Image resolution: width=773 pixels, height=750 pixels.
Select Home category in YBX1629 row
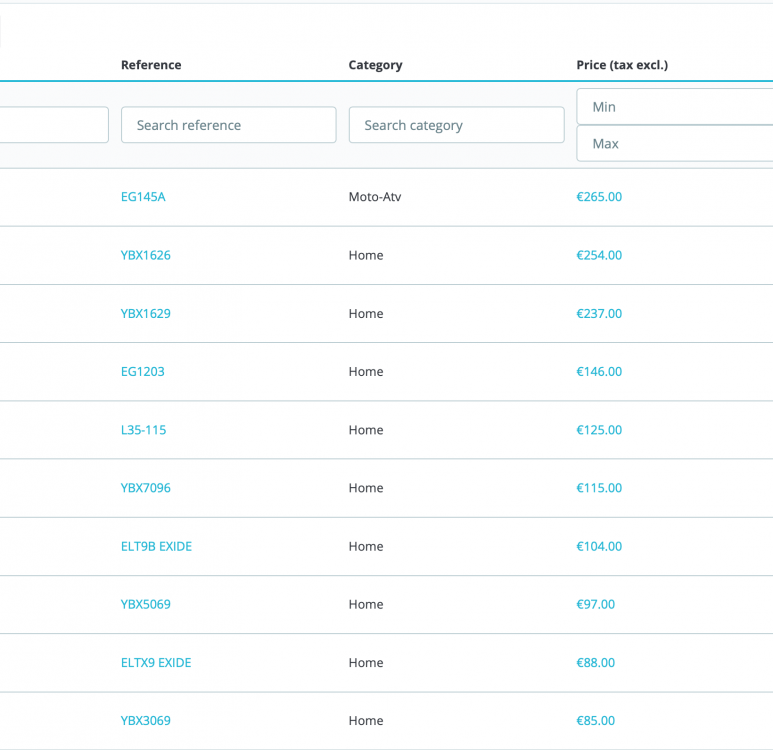point(366,314)
